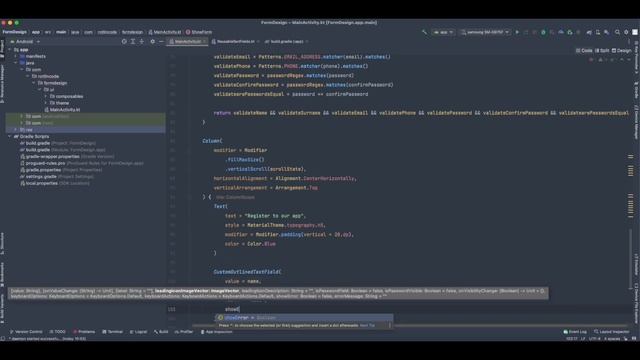Open Project panel options gear
The image size is (640, 360).
click(x=153, y=41)
